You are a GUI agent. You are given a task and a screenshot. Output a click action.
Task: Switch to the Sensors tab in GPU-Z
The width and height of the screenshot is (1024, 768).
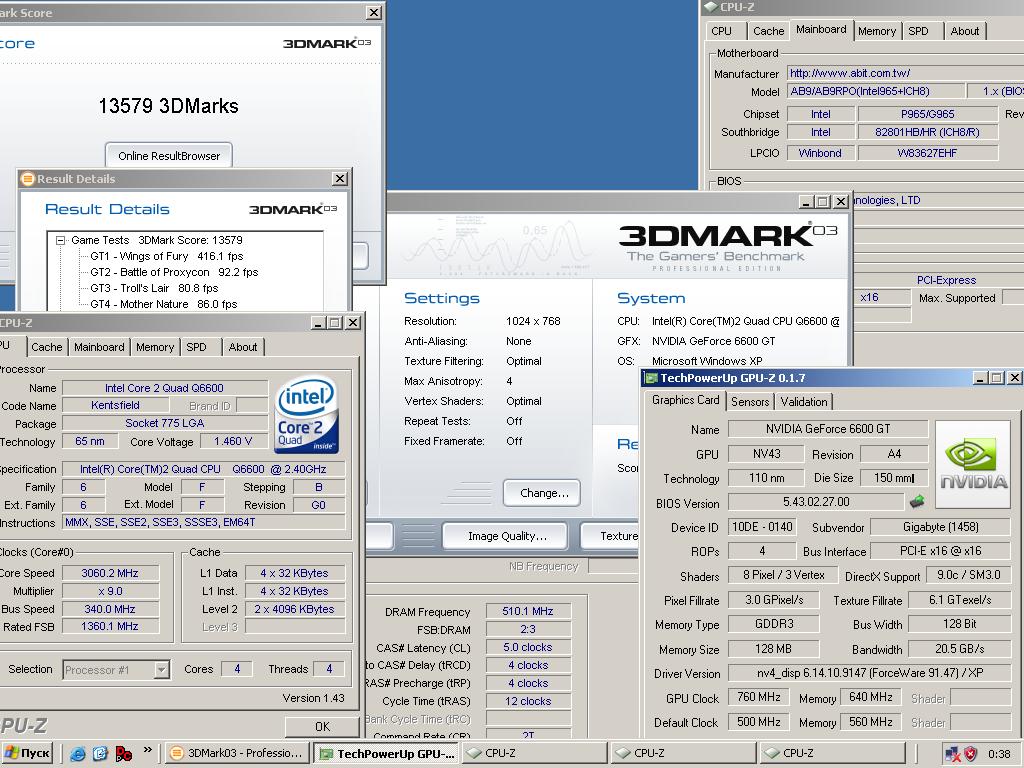[x=750, y=402]
